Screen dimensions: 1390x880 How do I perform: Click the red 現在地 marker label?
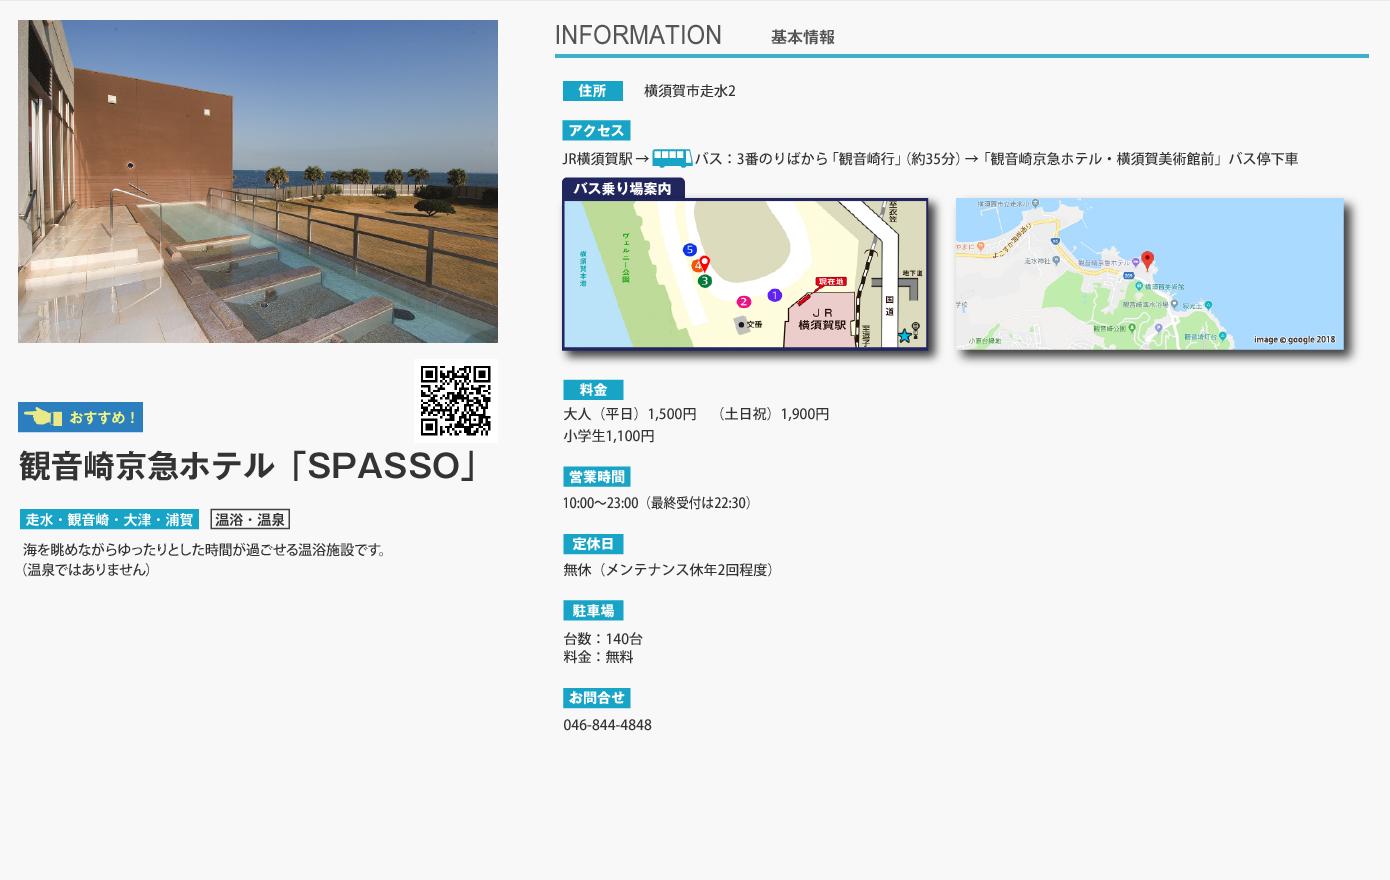(831, 282)
